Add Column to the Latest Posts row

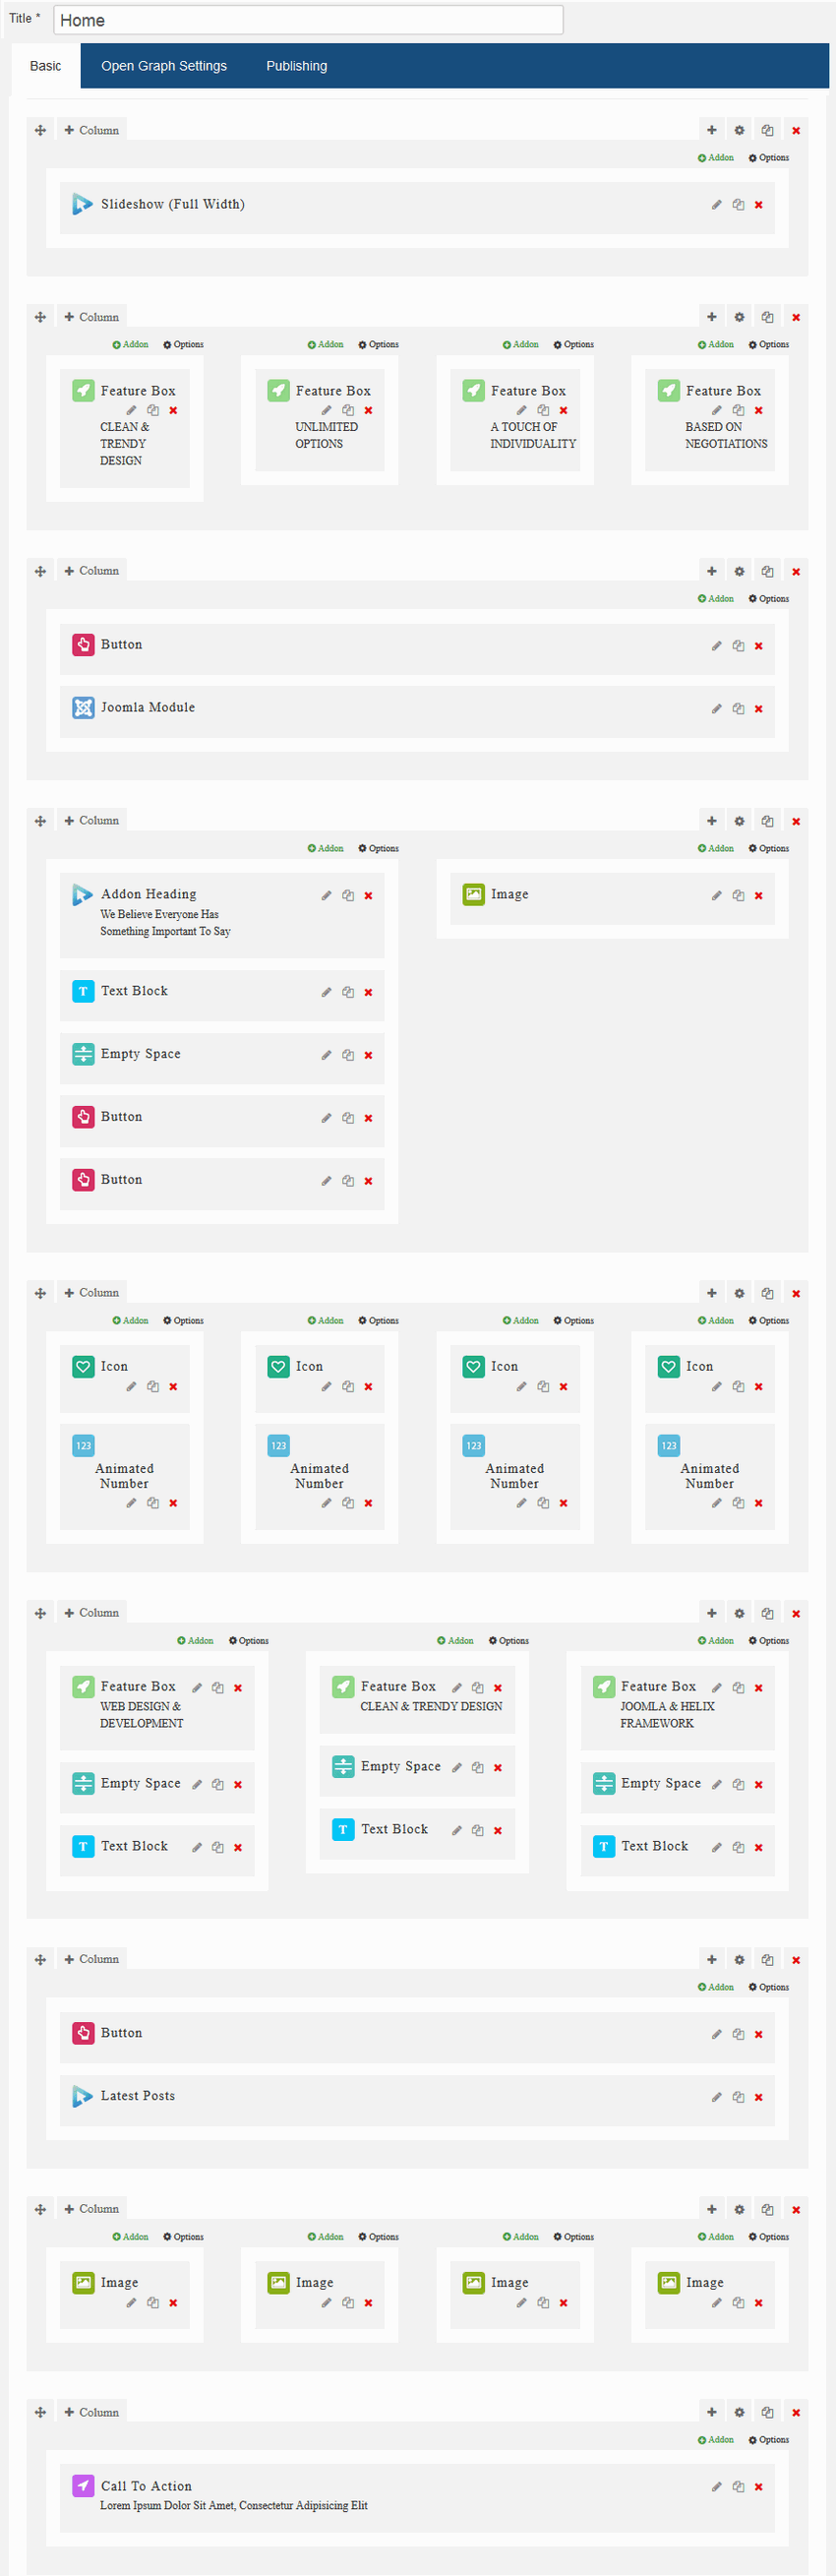pyautogui.click(x=91, y=1960)
